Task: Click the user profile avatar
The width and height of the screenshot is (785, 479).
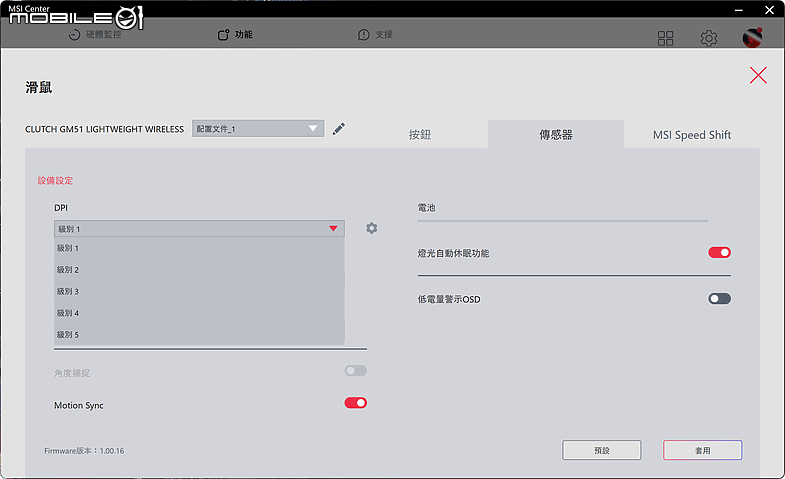Action: [x=752, y=38]
